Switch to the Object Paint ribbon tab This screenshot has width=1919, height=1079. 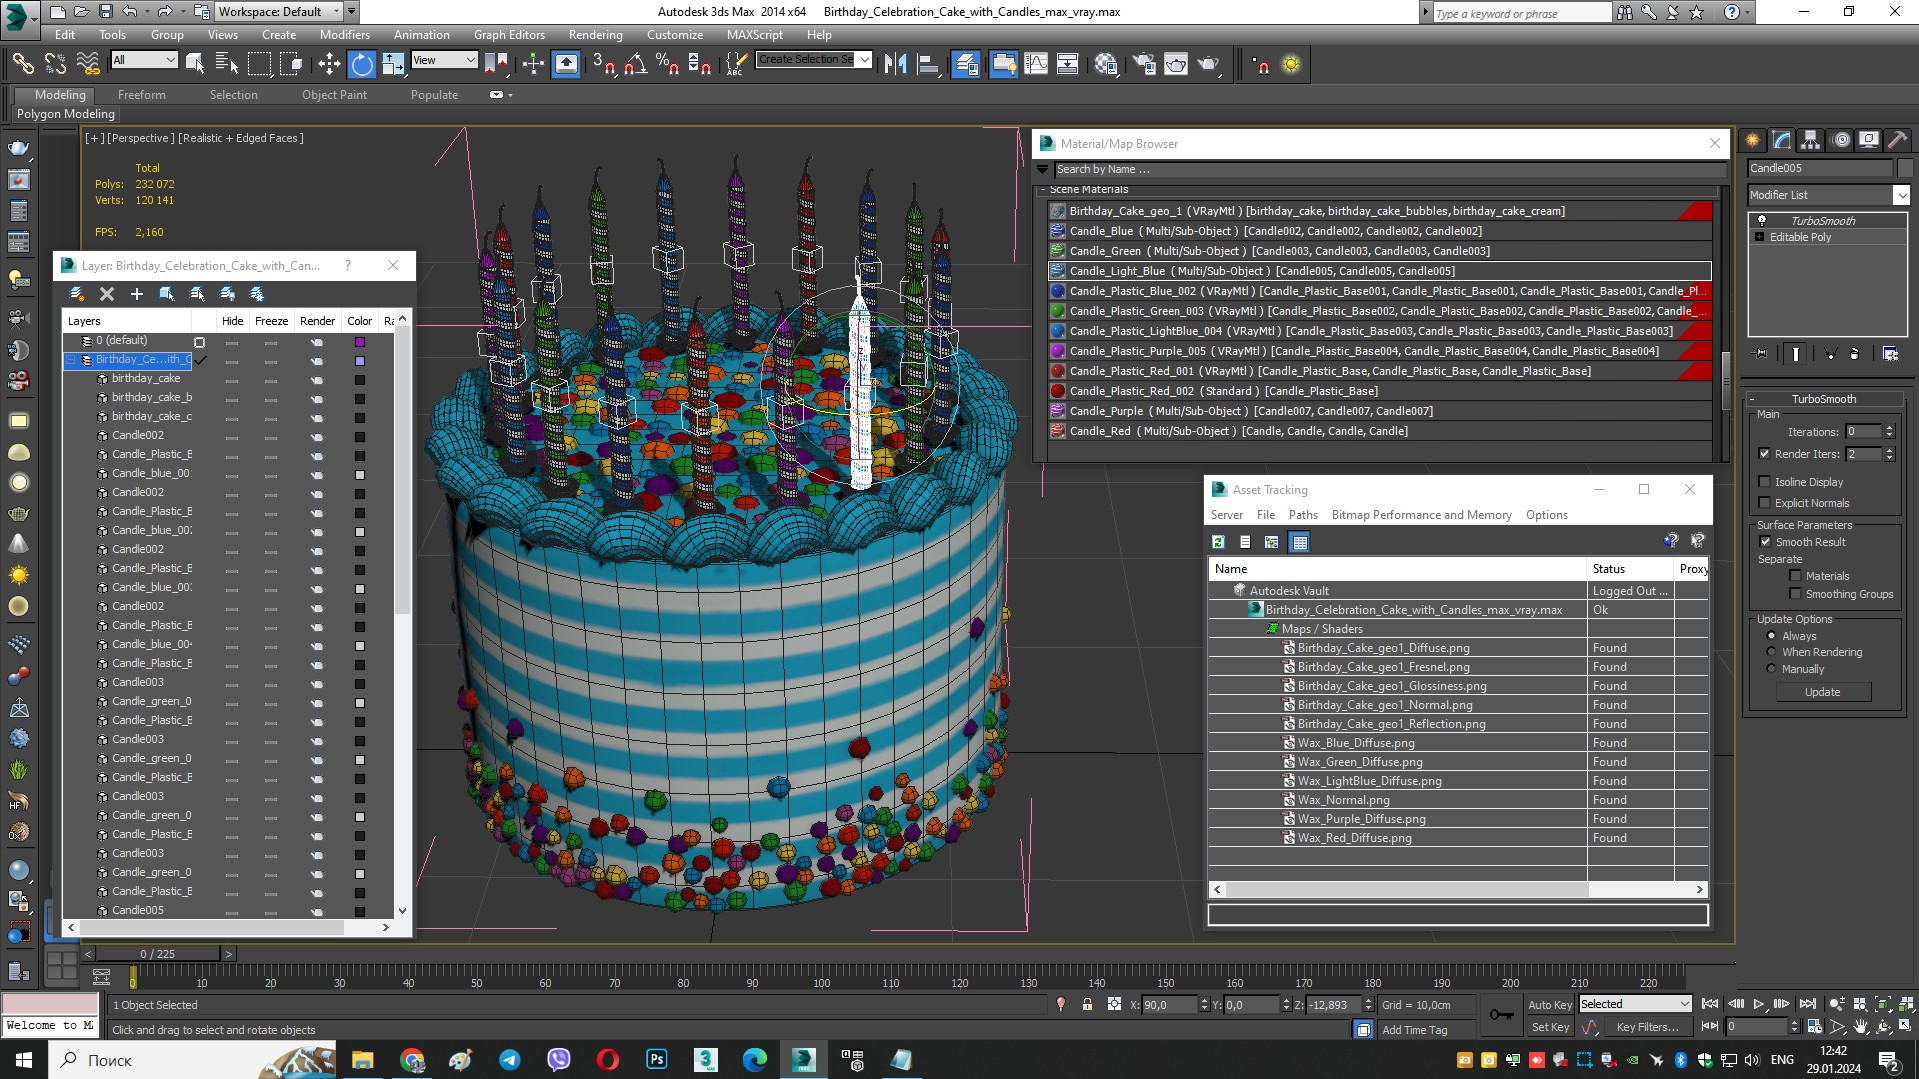click(334, 95)
